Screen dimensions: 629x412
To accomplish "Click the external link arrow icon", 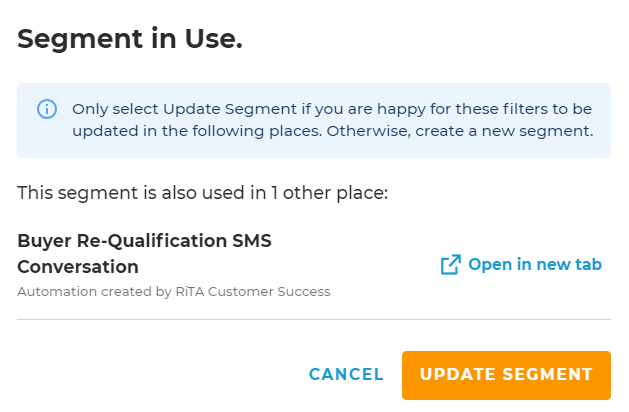I will coord(451,265).
